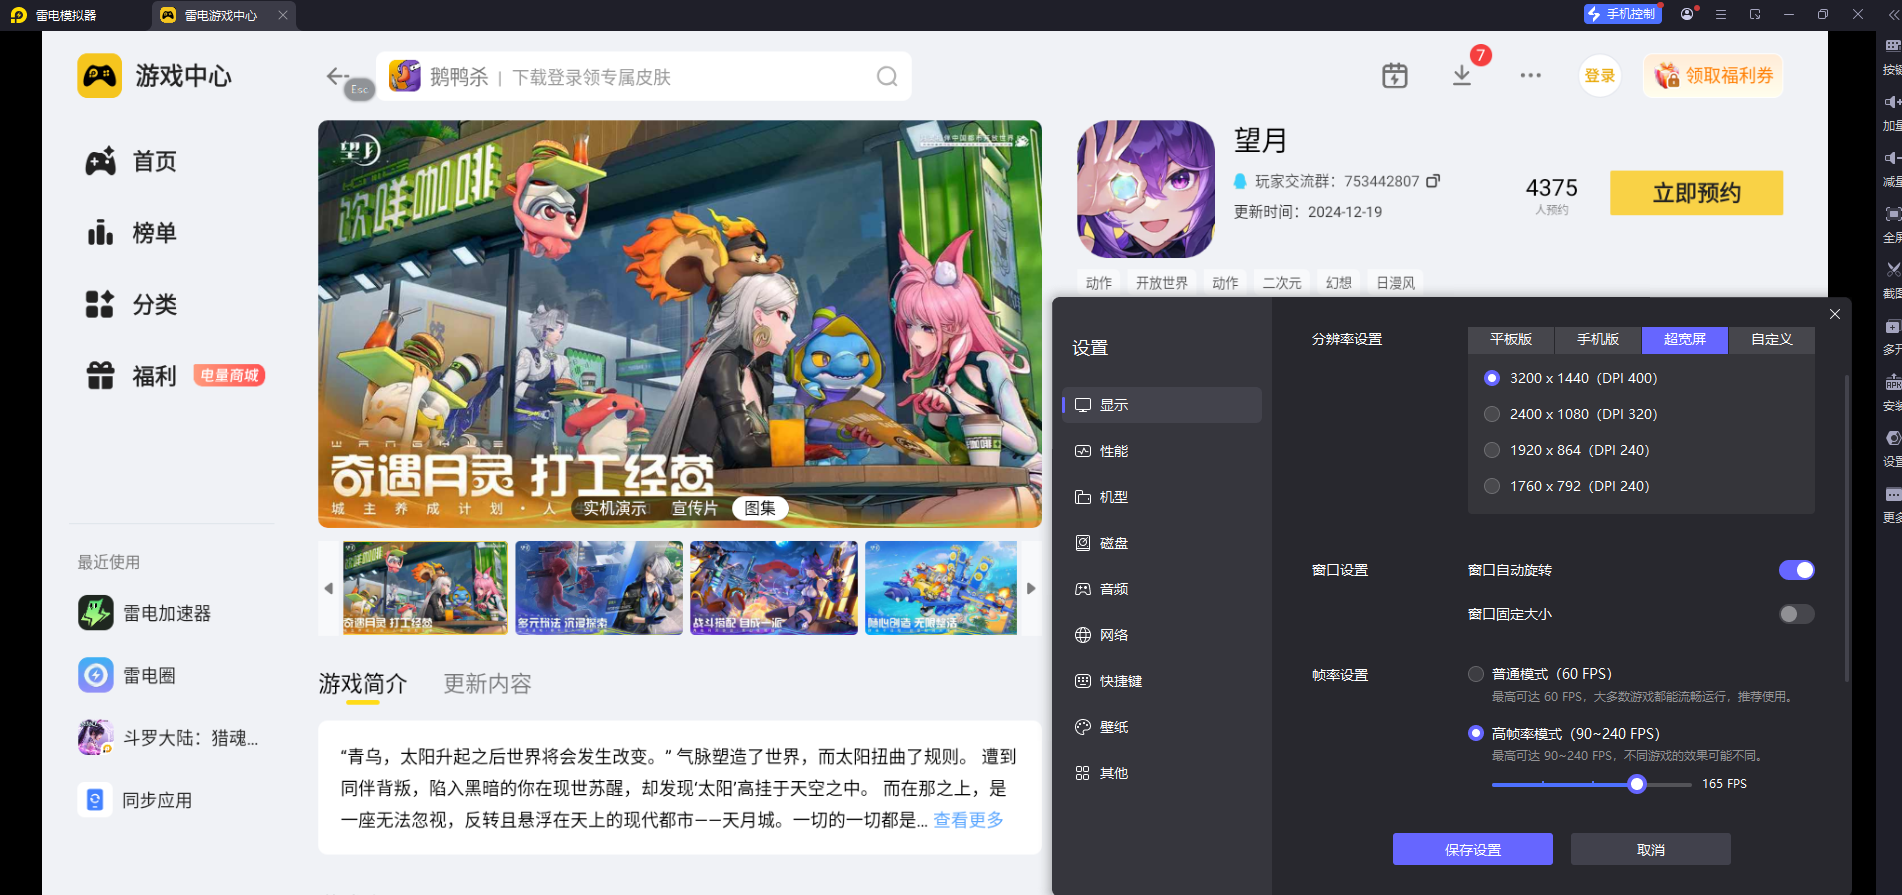
Task: Toggle 窗口自动旋转 switch
Action: pyautogui.click(x=1796, y=570)
